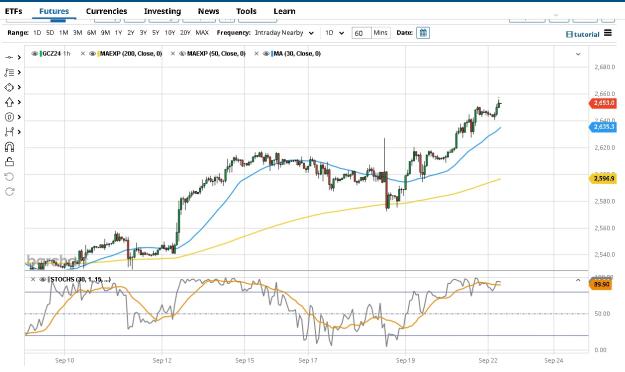
Task: Click the yellow 2,596.9 axis label
Action: (603, 178)
